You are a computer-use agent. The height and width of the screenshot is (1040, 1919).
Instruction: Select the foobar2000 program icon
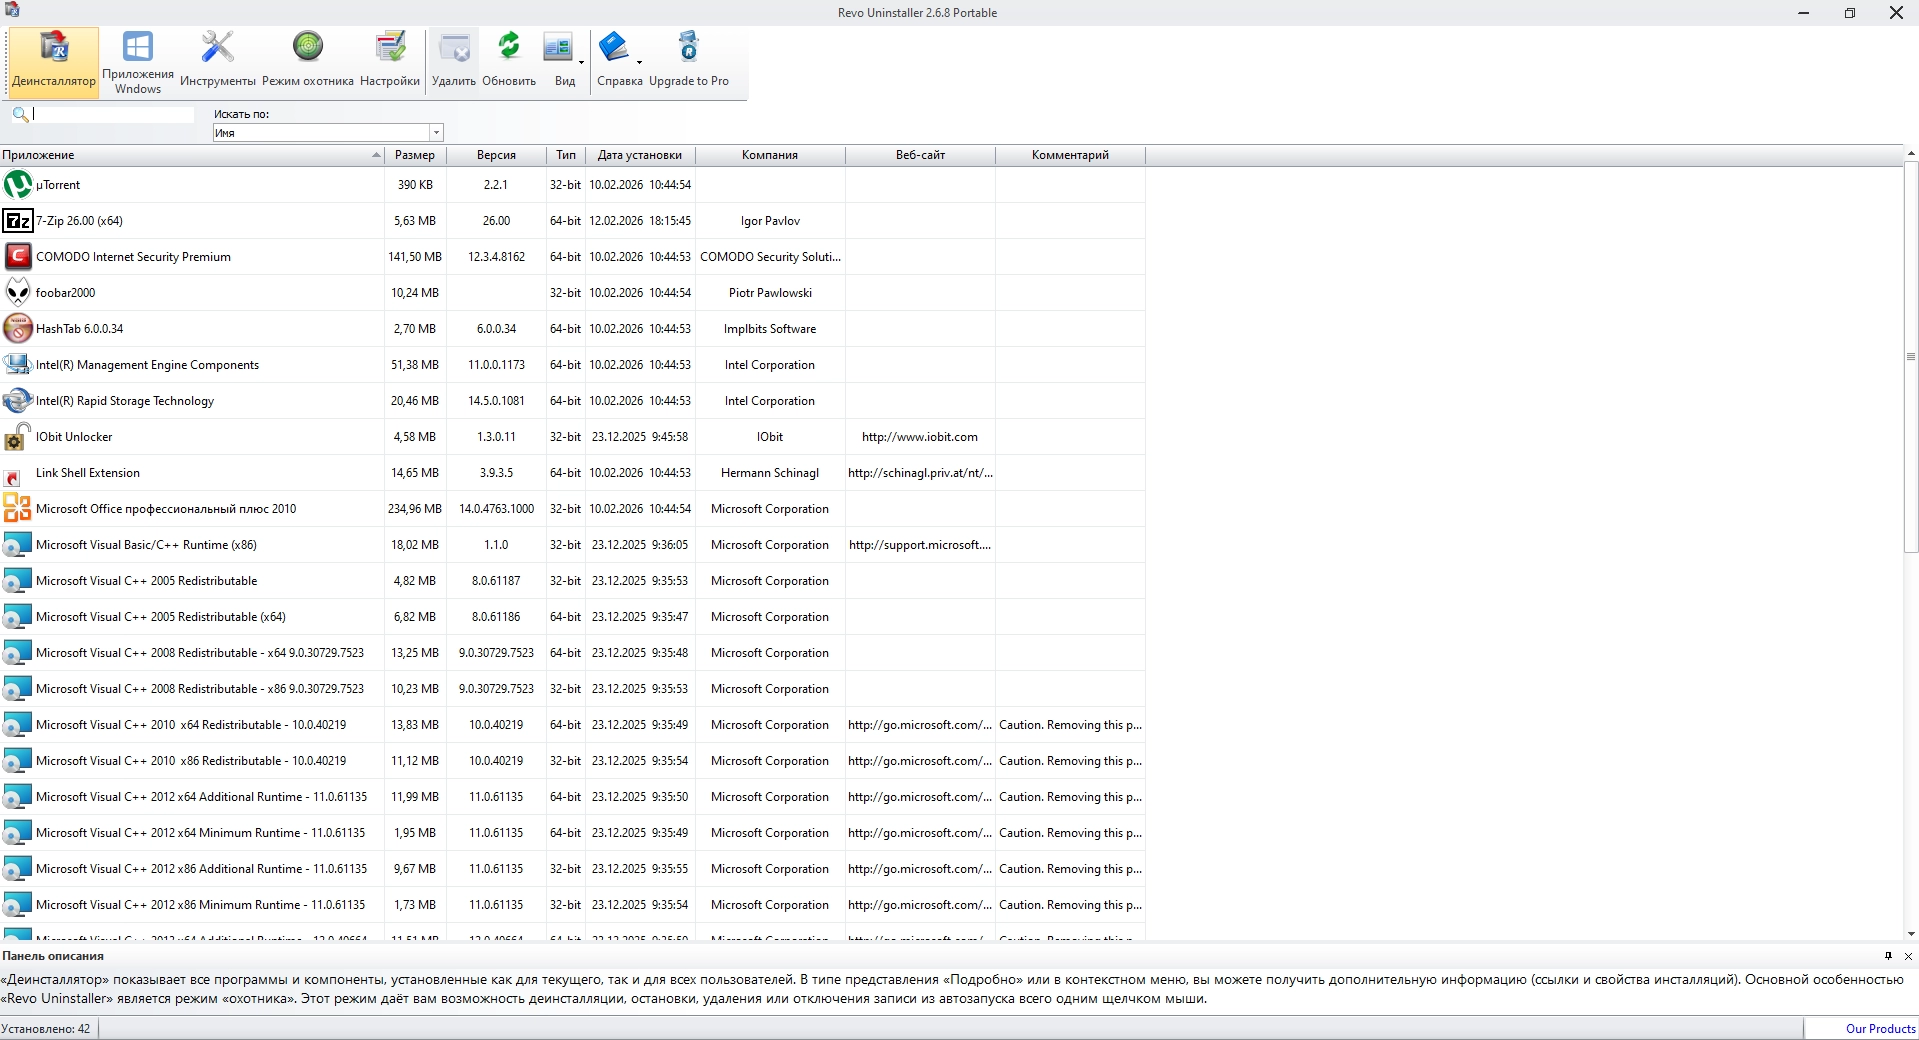(18, 293)
